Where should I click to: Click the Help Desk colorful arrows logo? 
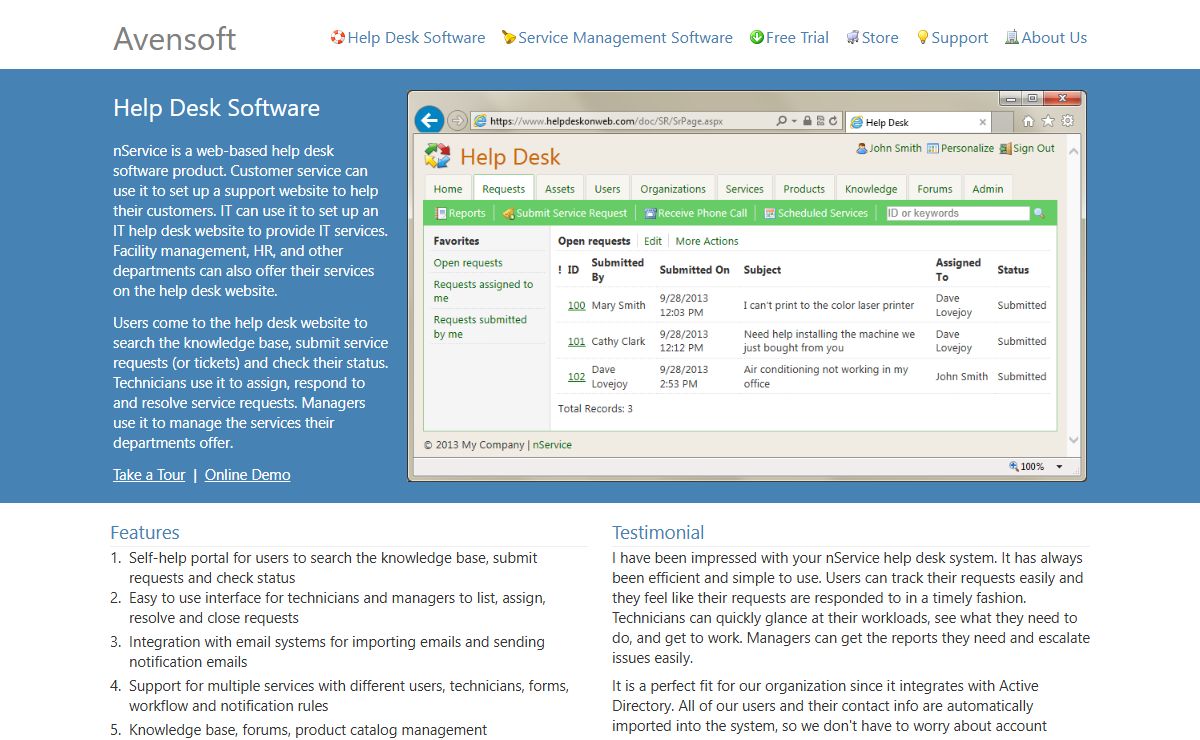pyautogui.click(x=438, y=156)
